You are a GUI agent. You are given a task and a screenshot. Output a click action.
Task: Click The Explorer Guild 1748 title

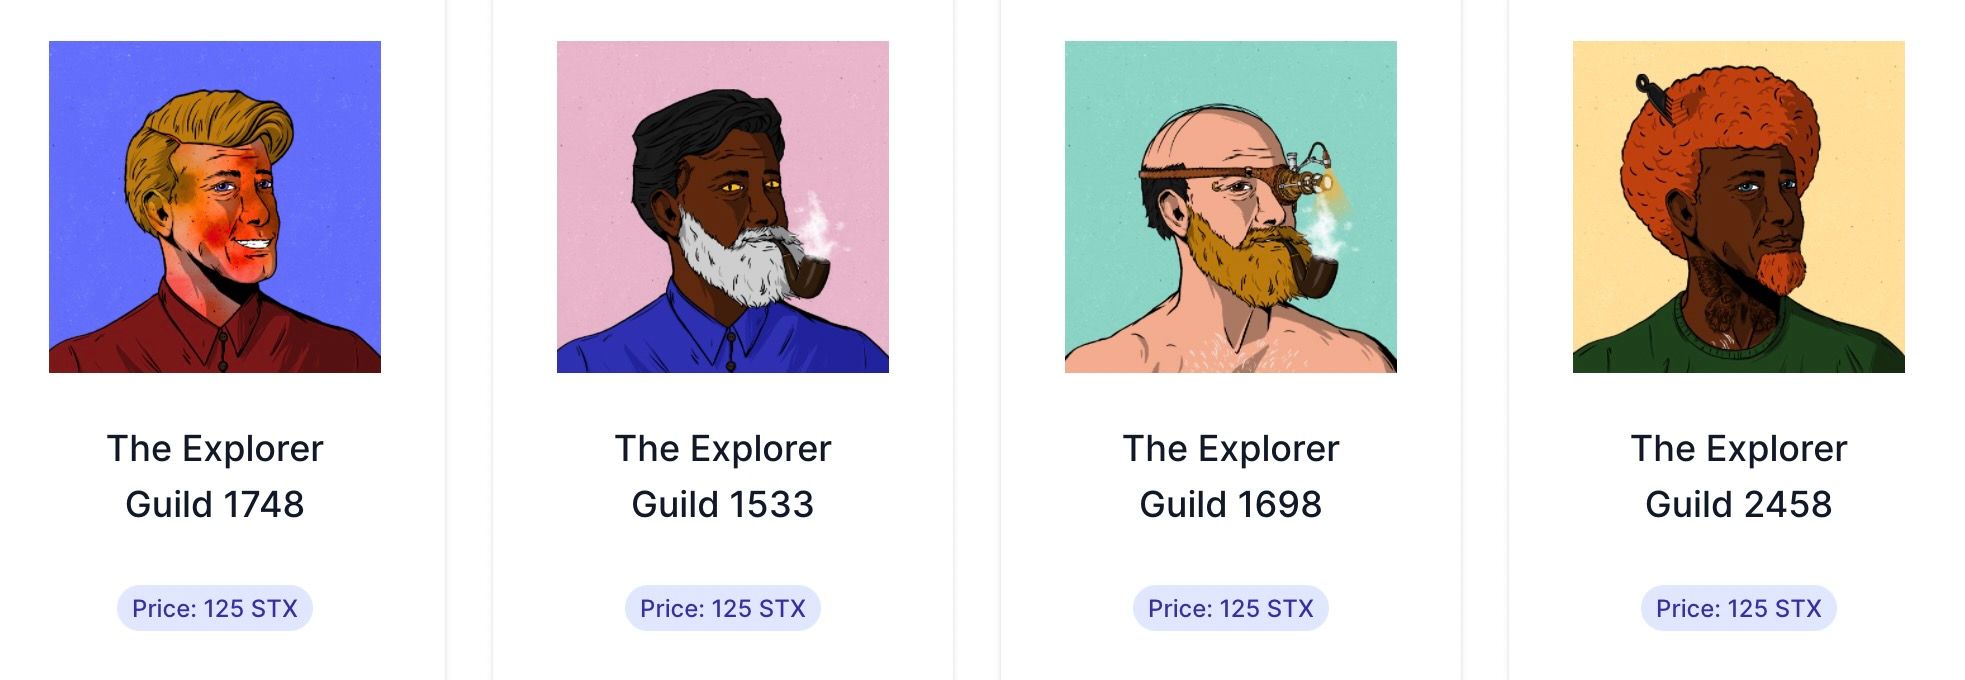(x=215, y=476)
